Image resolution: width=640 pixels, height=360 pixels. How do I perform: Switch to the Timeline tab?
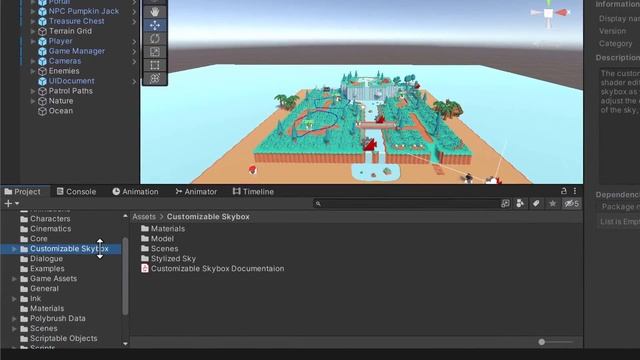tap(253, 191)
